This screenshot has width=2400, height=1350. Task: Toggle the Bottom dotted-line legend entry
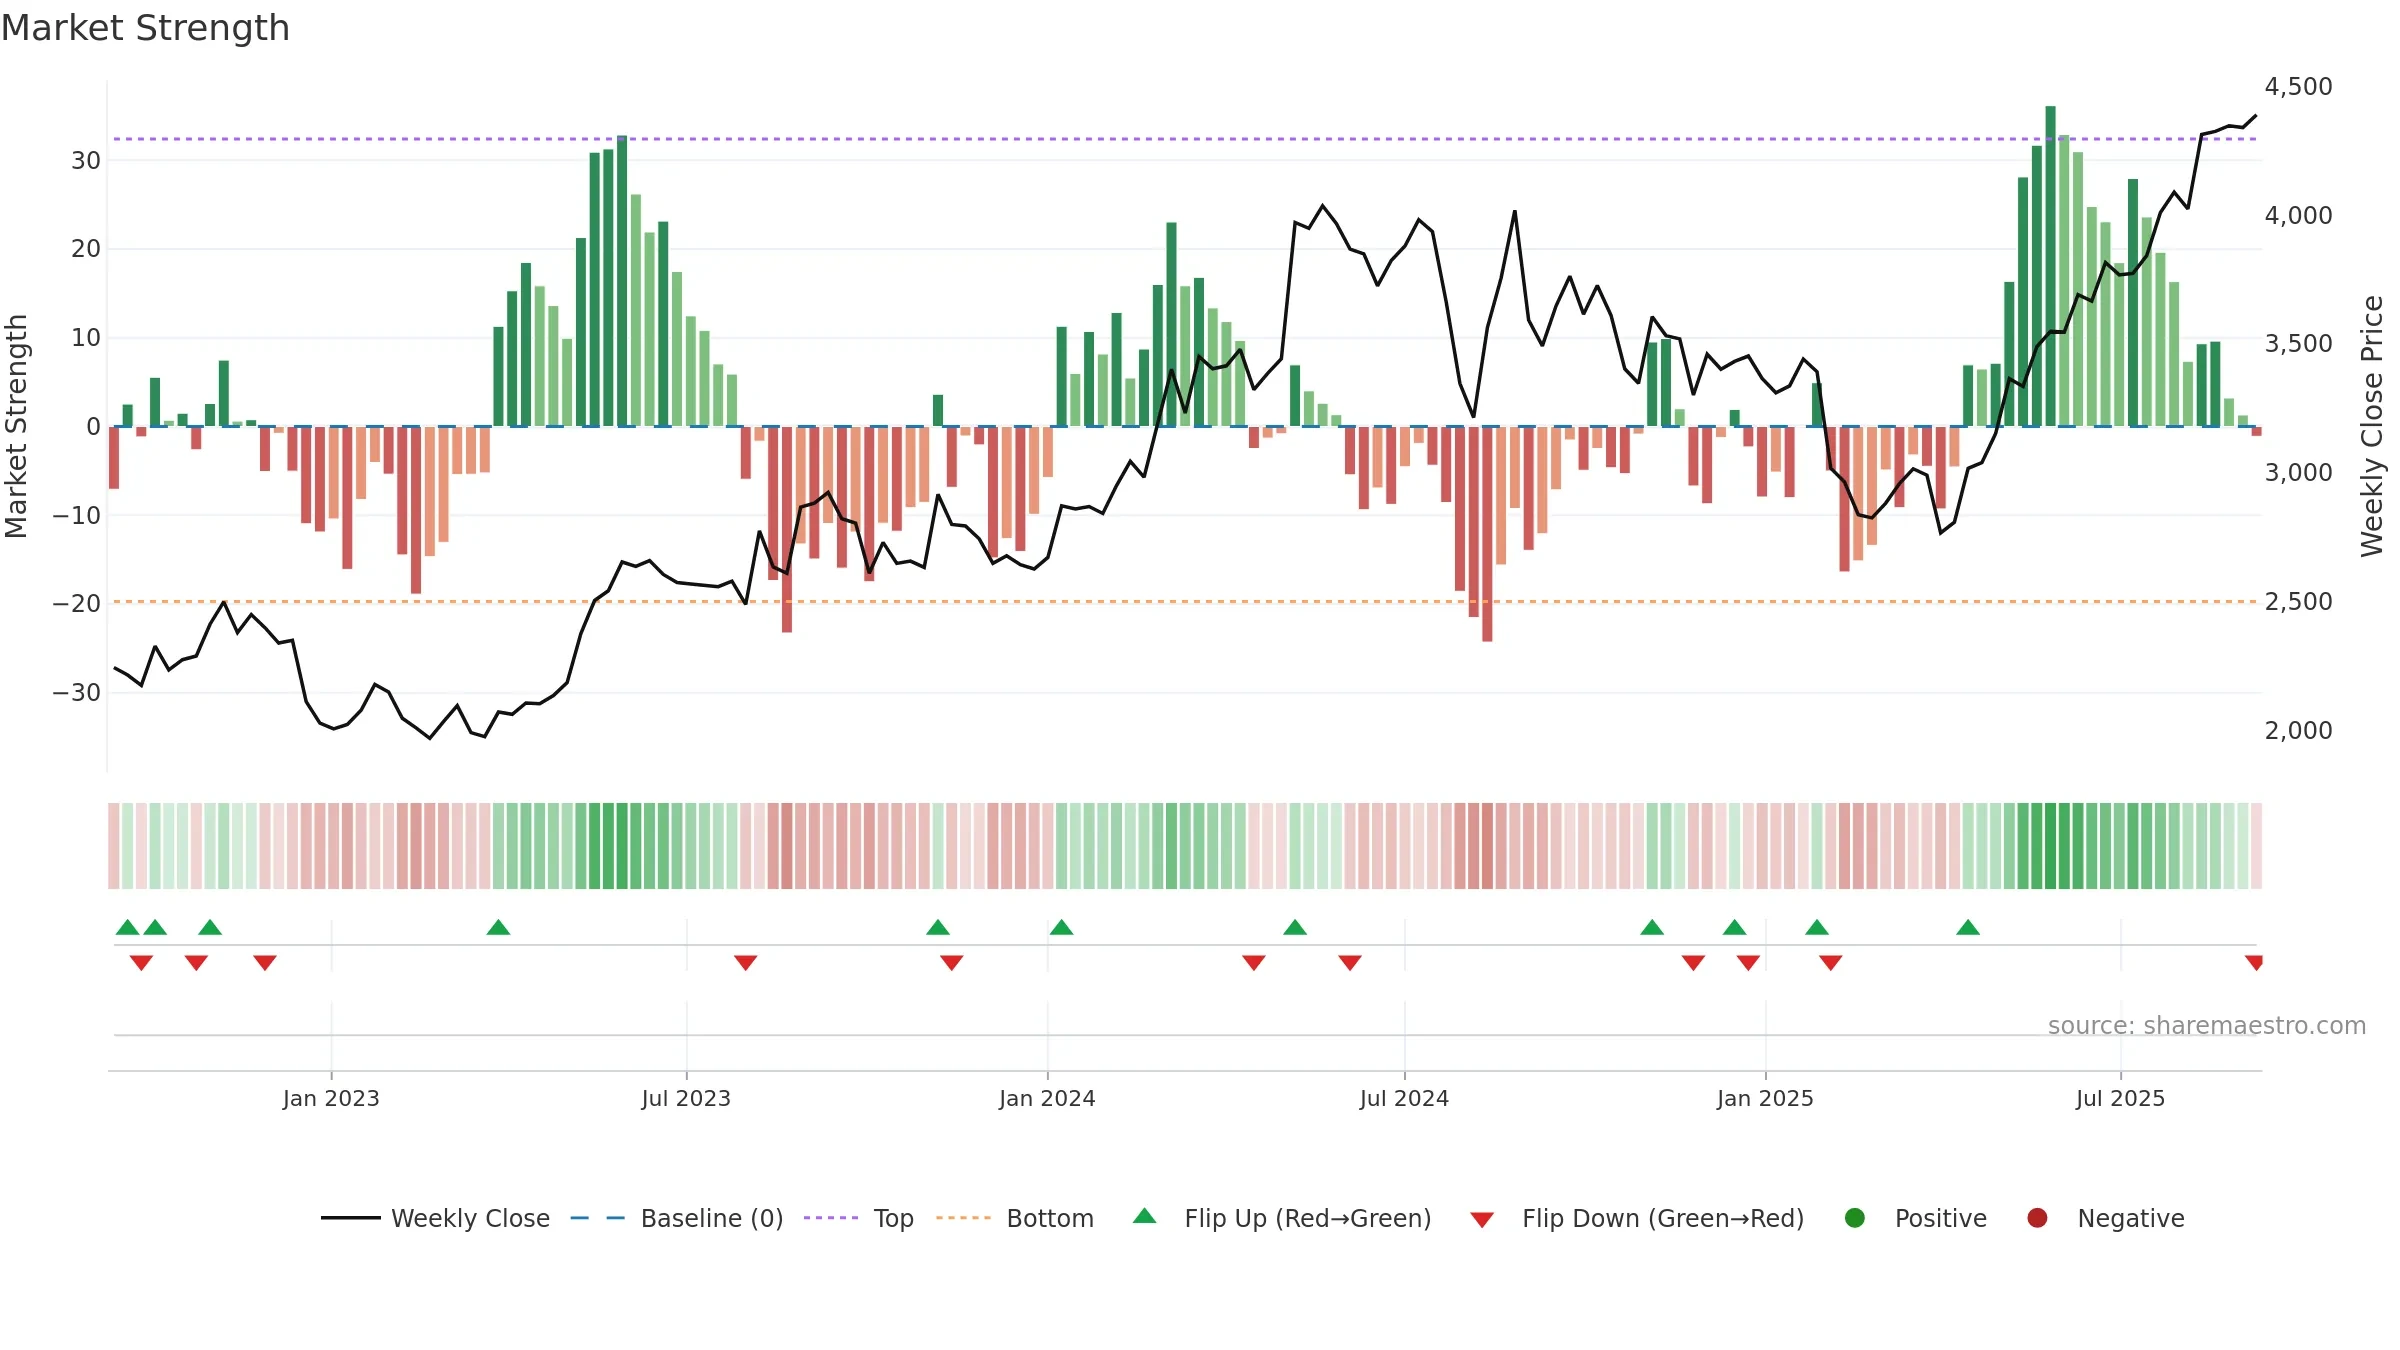click(x=1015, y=1218)
